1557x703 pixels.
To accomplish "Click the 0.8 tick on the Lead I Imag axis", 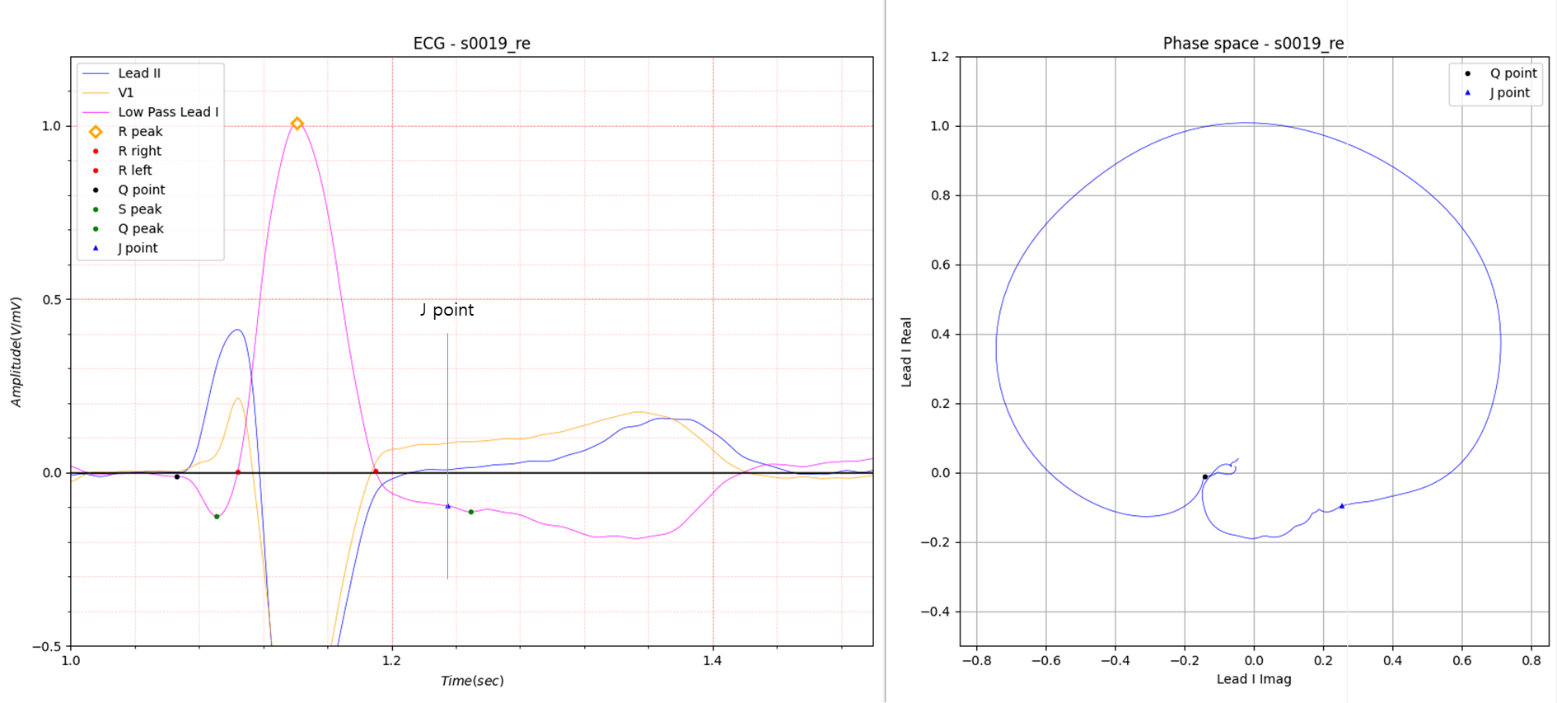I will [1531, 661].
